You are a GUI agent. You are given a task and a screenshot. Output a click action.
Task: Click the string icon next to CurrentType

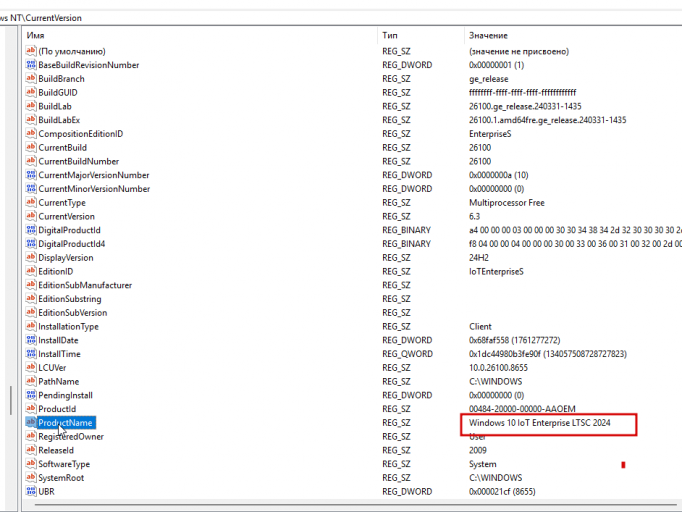(30, 202)
